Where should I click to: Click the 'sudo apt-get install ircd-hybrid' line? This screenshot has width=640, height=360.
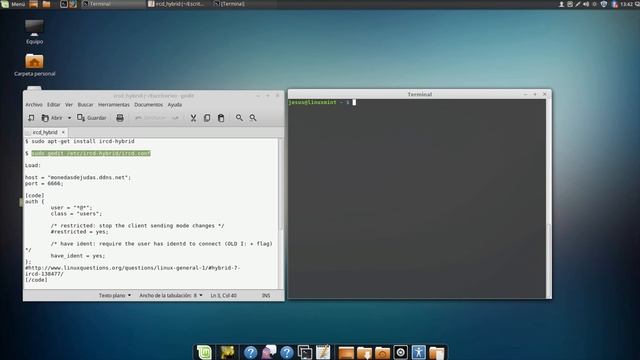[x=80, y=141]
